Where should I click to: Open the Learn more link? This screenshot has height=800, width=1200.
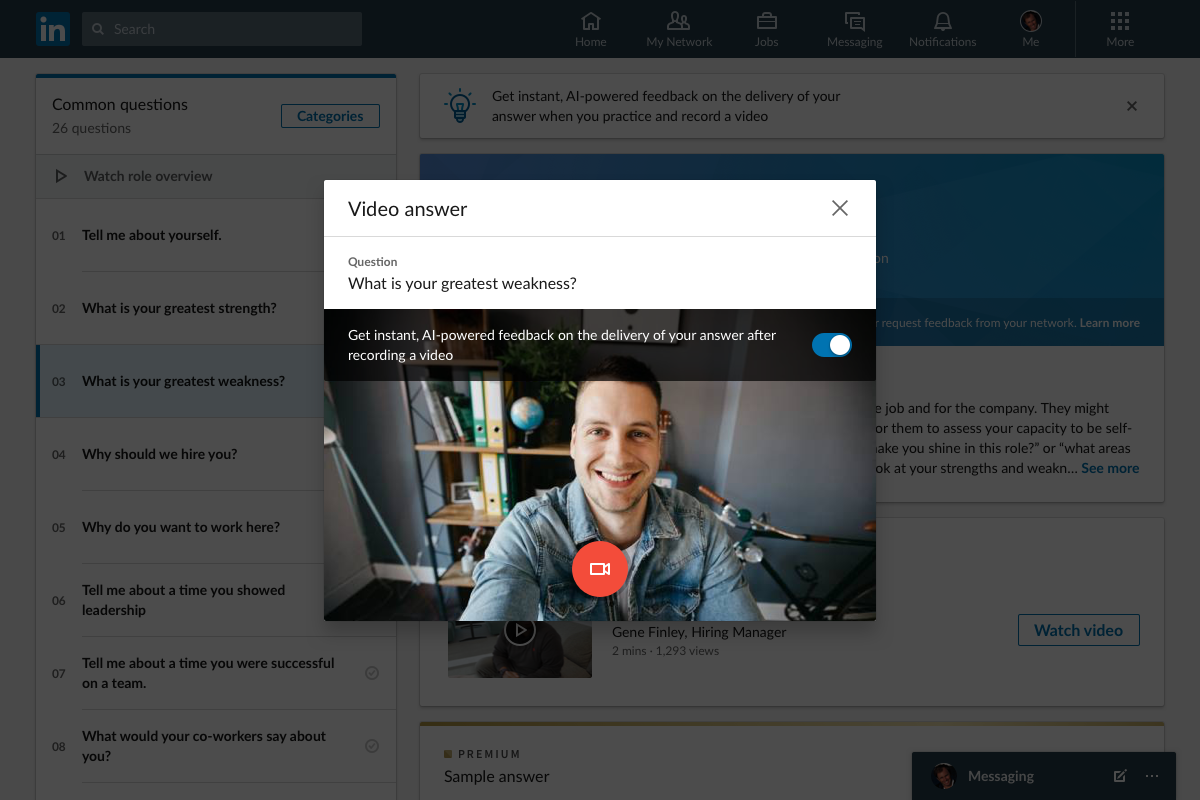pos(1109,322)
